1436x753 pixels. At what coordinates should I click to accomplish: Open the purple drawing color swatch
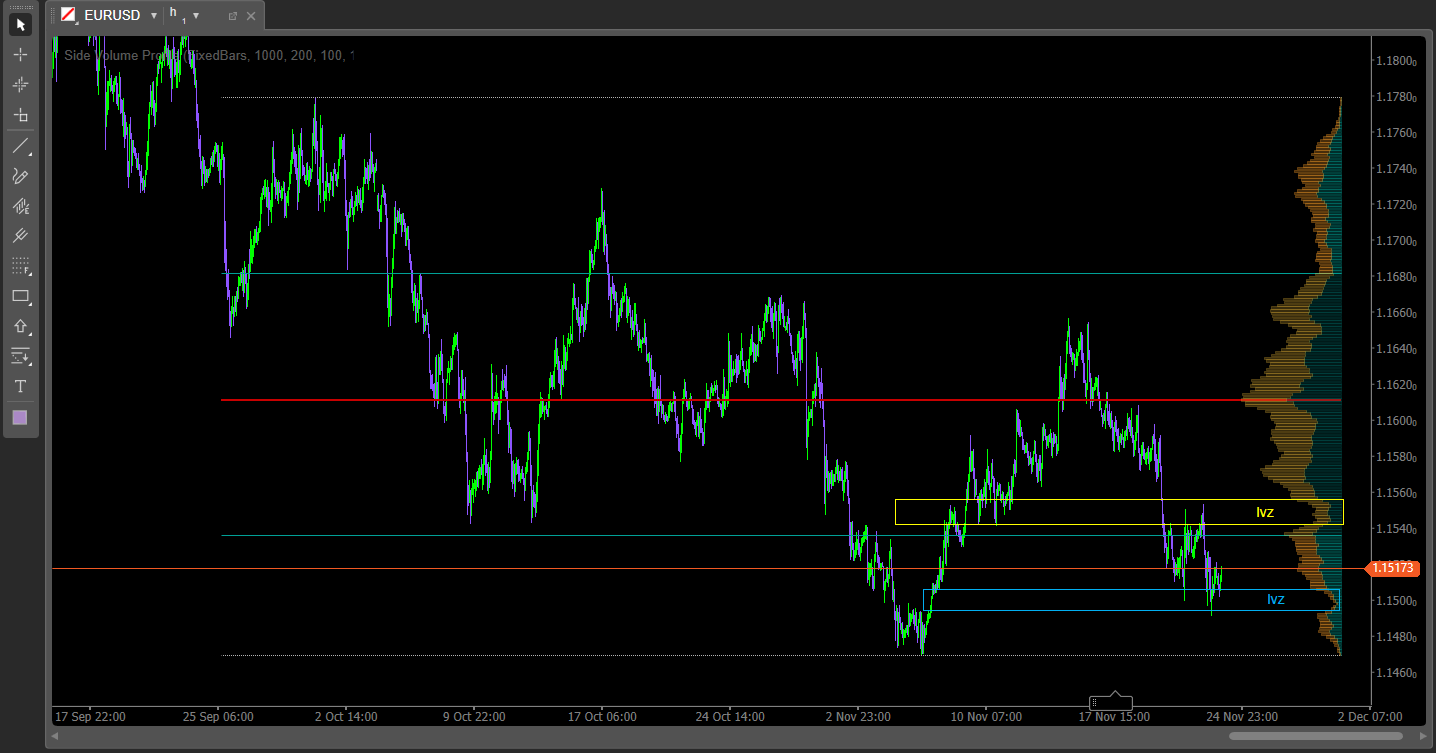click(x=20, y=417)
